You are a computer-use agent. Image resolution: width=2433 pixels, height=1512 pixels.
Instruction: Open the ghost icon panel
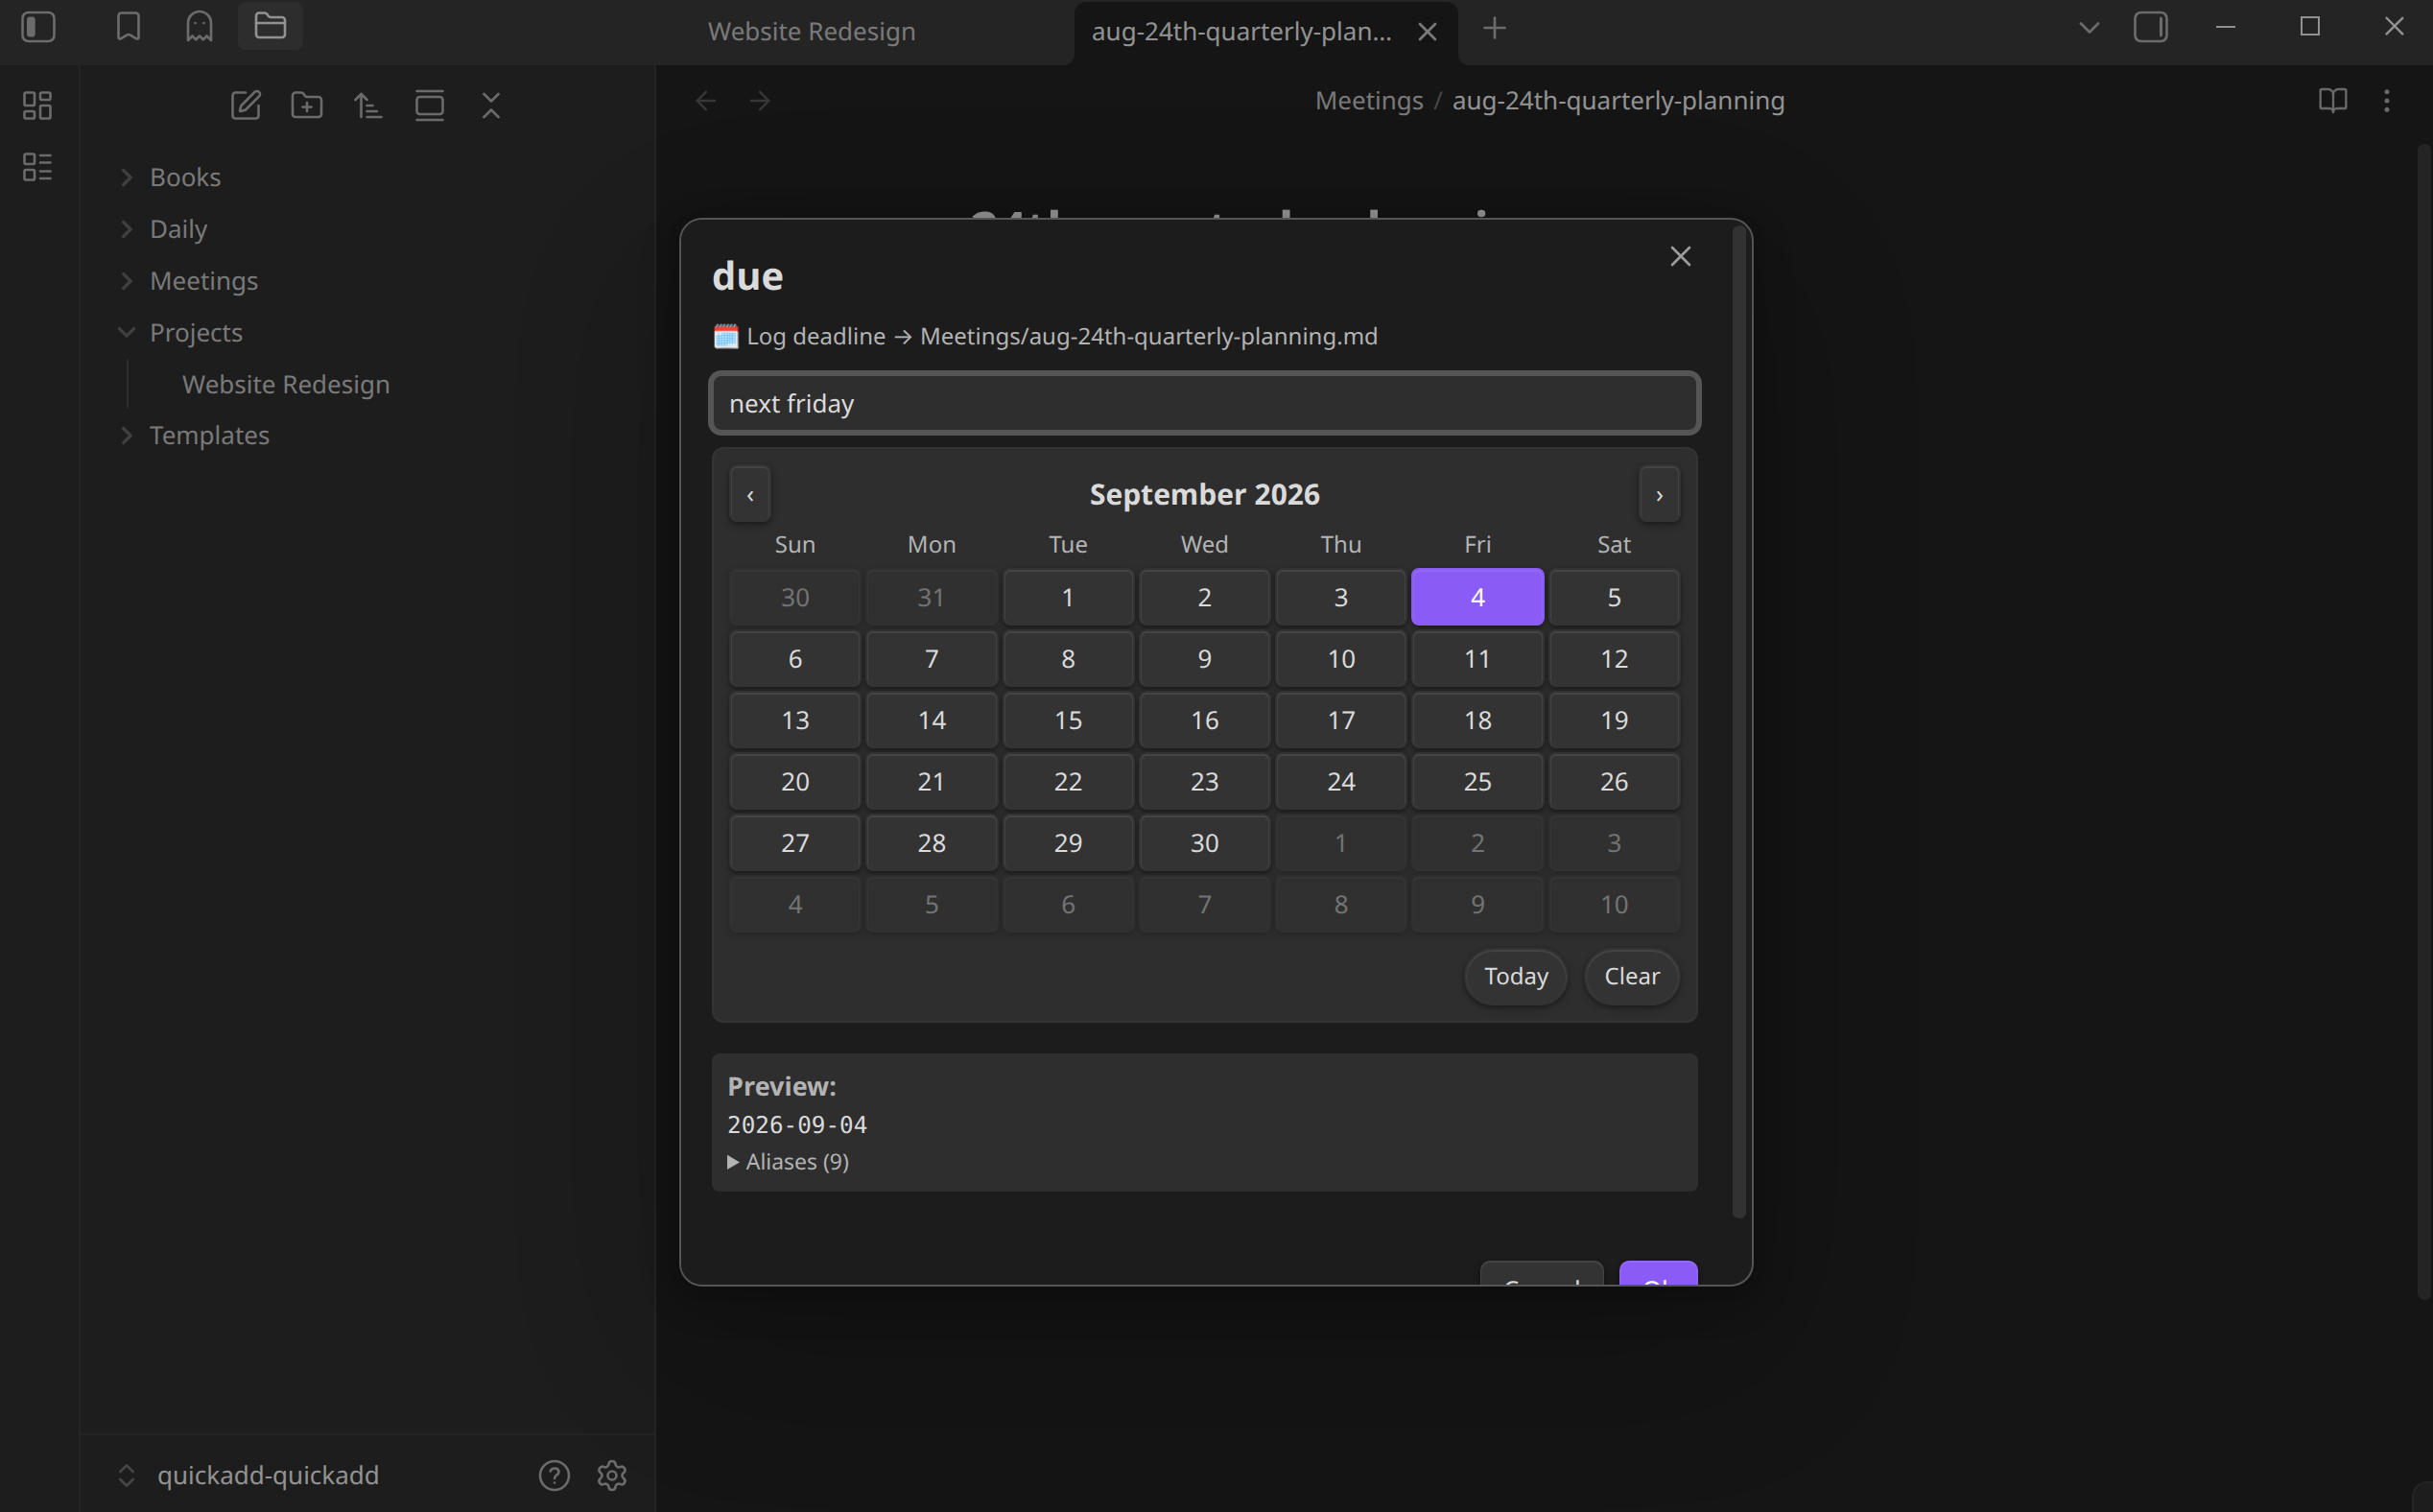coord(200,27)
